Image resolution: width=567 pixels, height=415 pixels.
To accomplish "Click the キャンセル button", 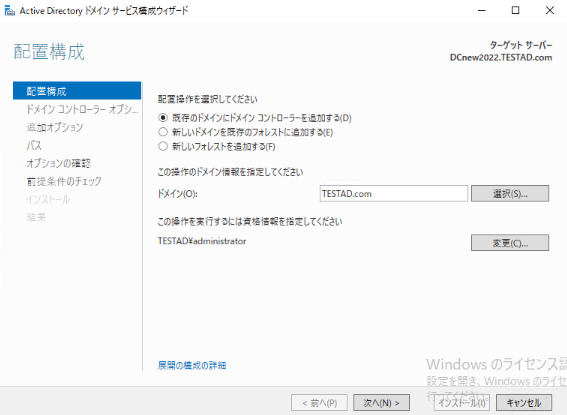I will pos(524,403).
